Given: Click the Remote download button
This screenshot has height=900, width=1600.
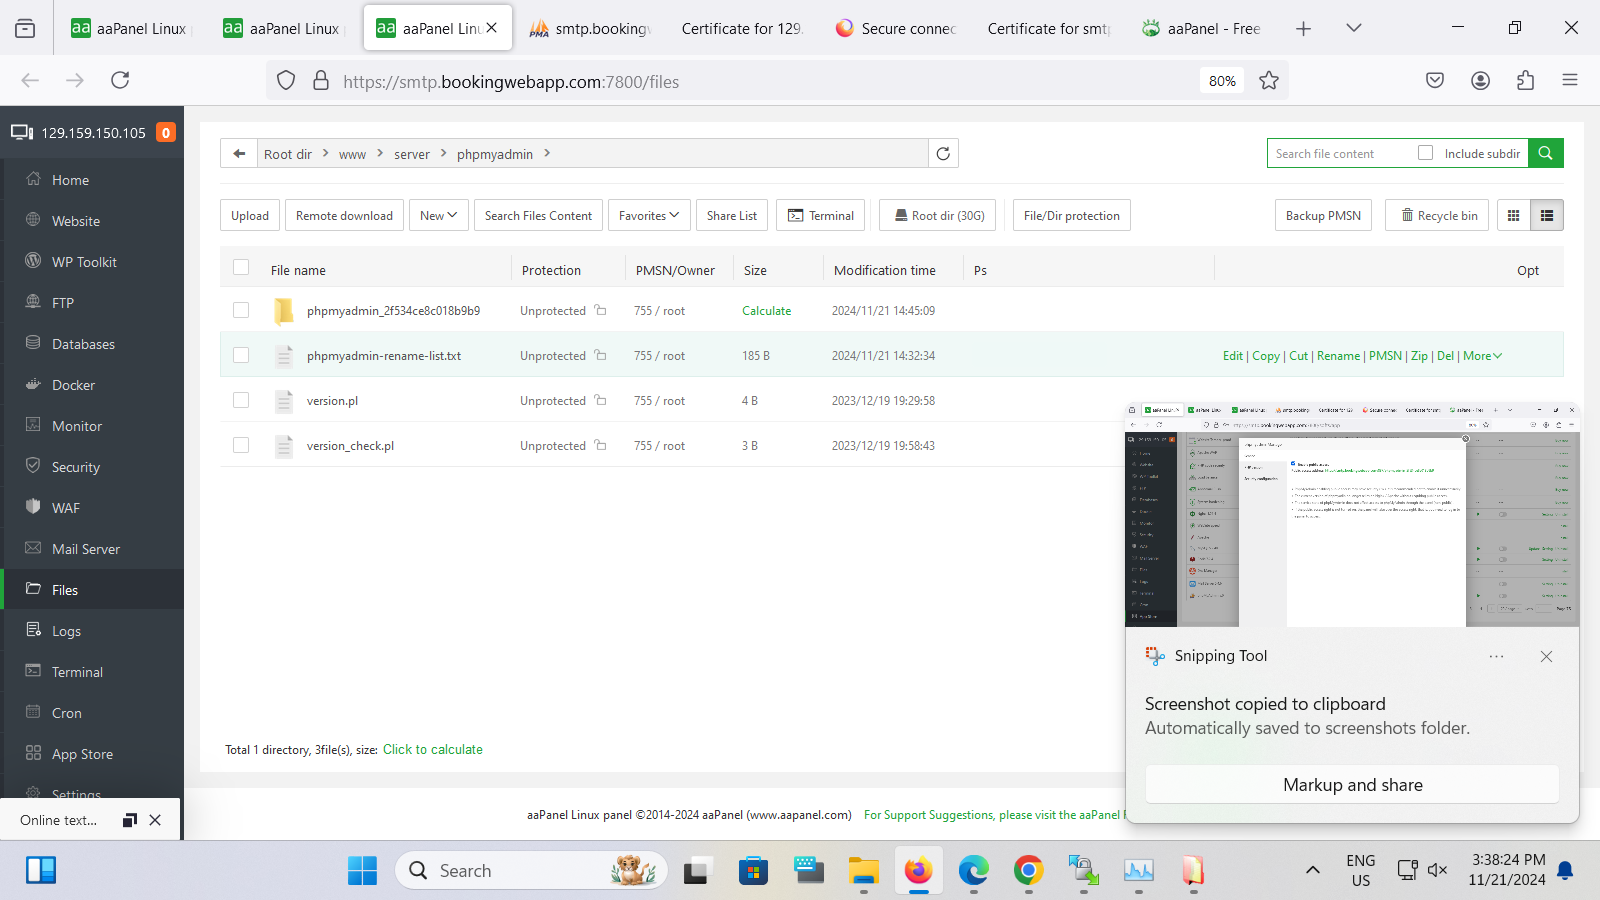Looking at the screenshot, I should [344, 215].
